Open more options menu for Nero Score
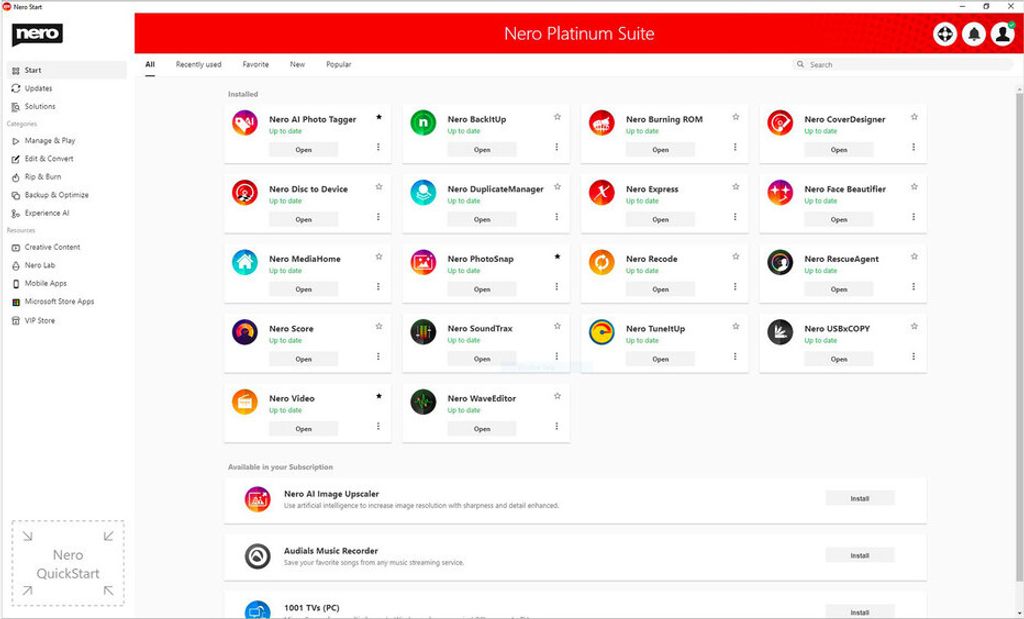 pyautogui.click(x=378, y=357)
